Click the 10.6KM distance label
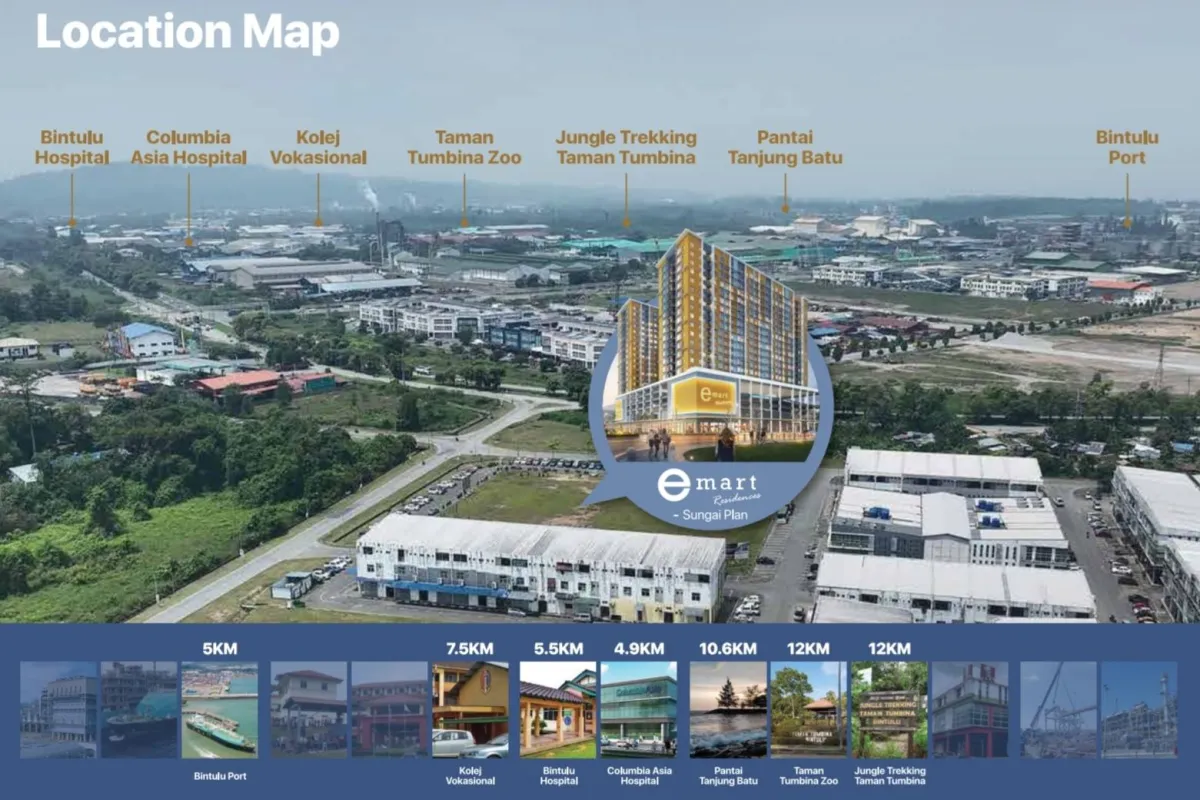1200x800 pixels. tap(728, 648)
